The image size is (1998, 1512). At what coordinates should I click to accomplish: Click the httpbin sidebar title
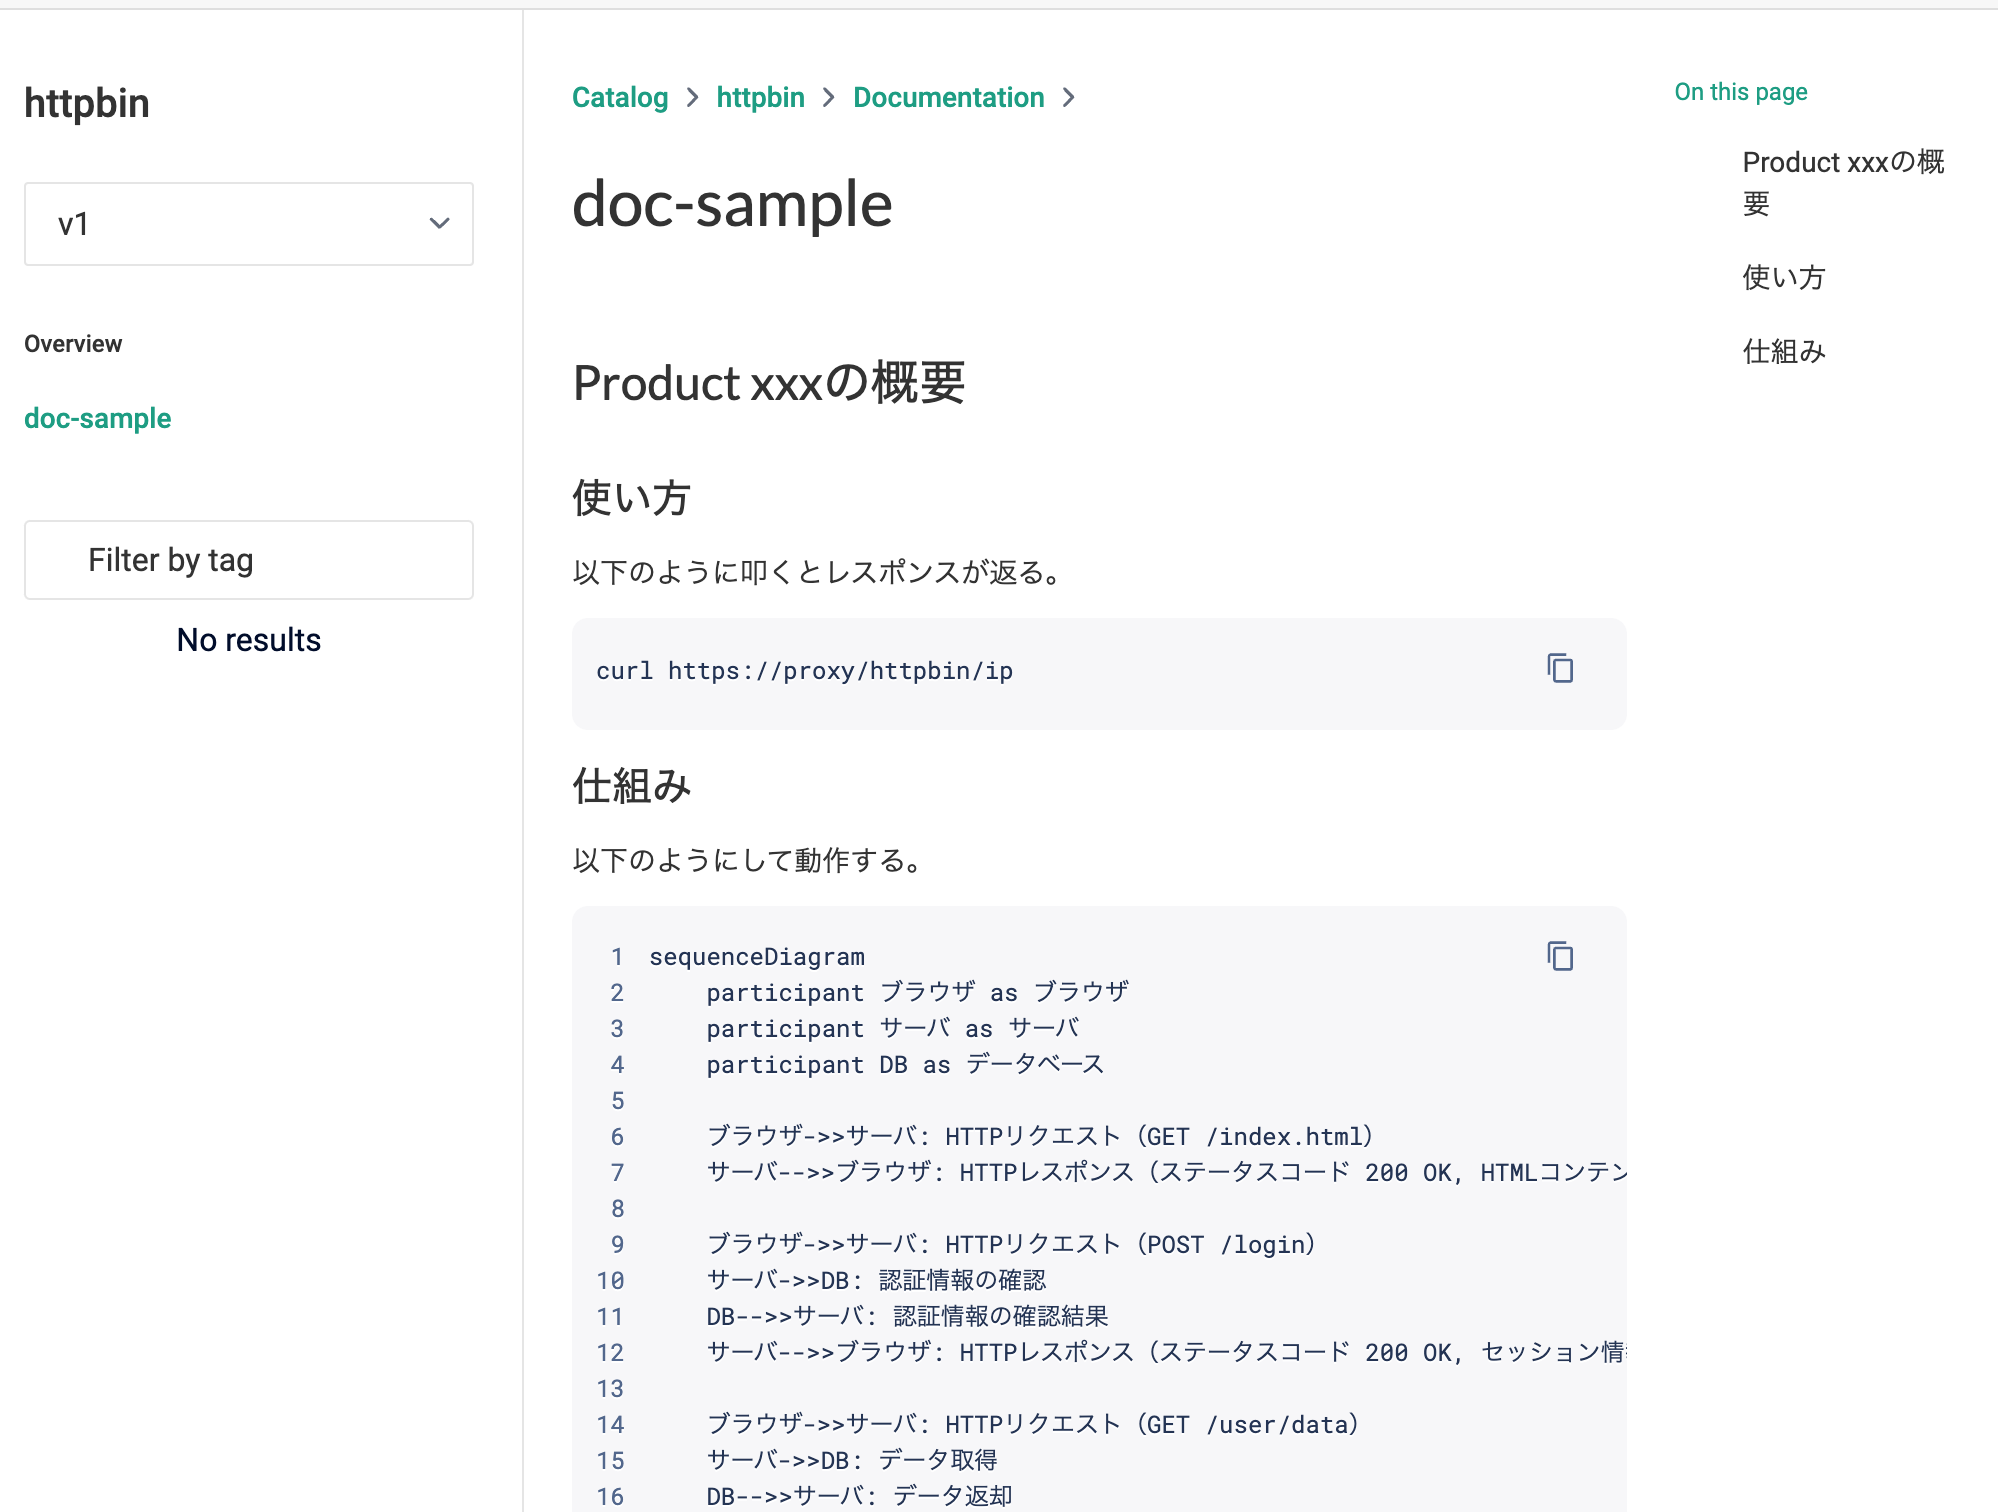click(87, 104)
